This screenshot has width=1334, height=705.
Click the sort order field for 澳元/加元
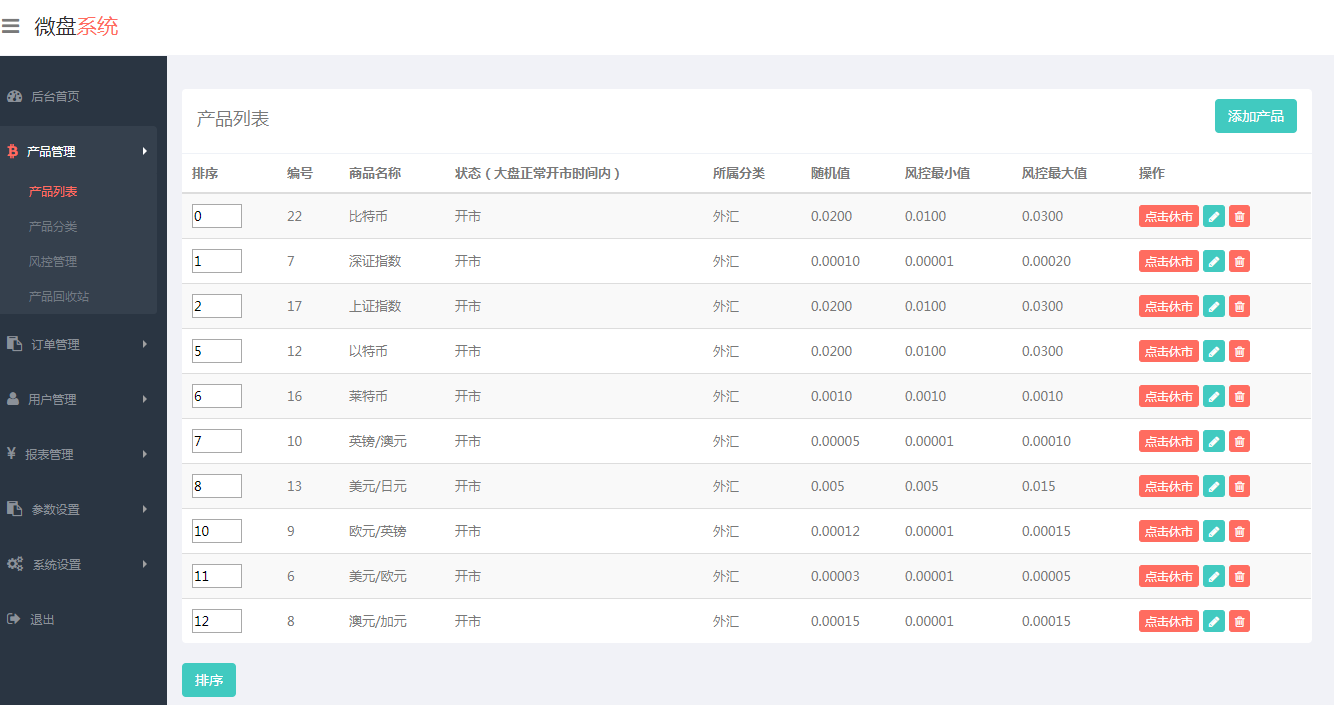click(217, 621)
